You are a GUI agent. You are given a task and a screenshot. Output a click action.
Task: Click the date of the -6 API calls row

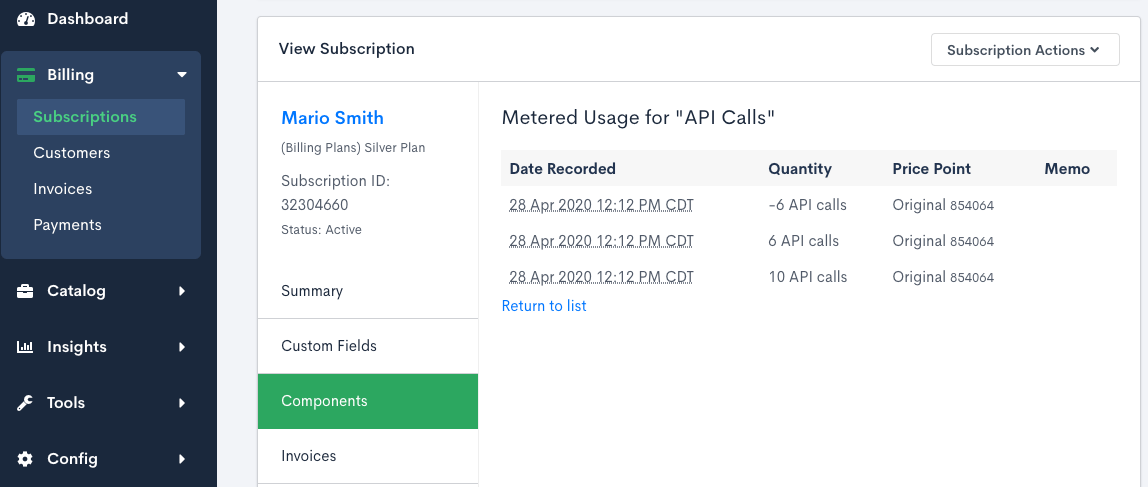(x=601, y=206)
